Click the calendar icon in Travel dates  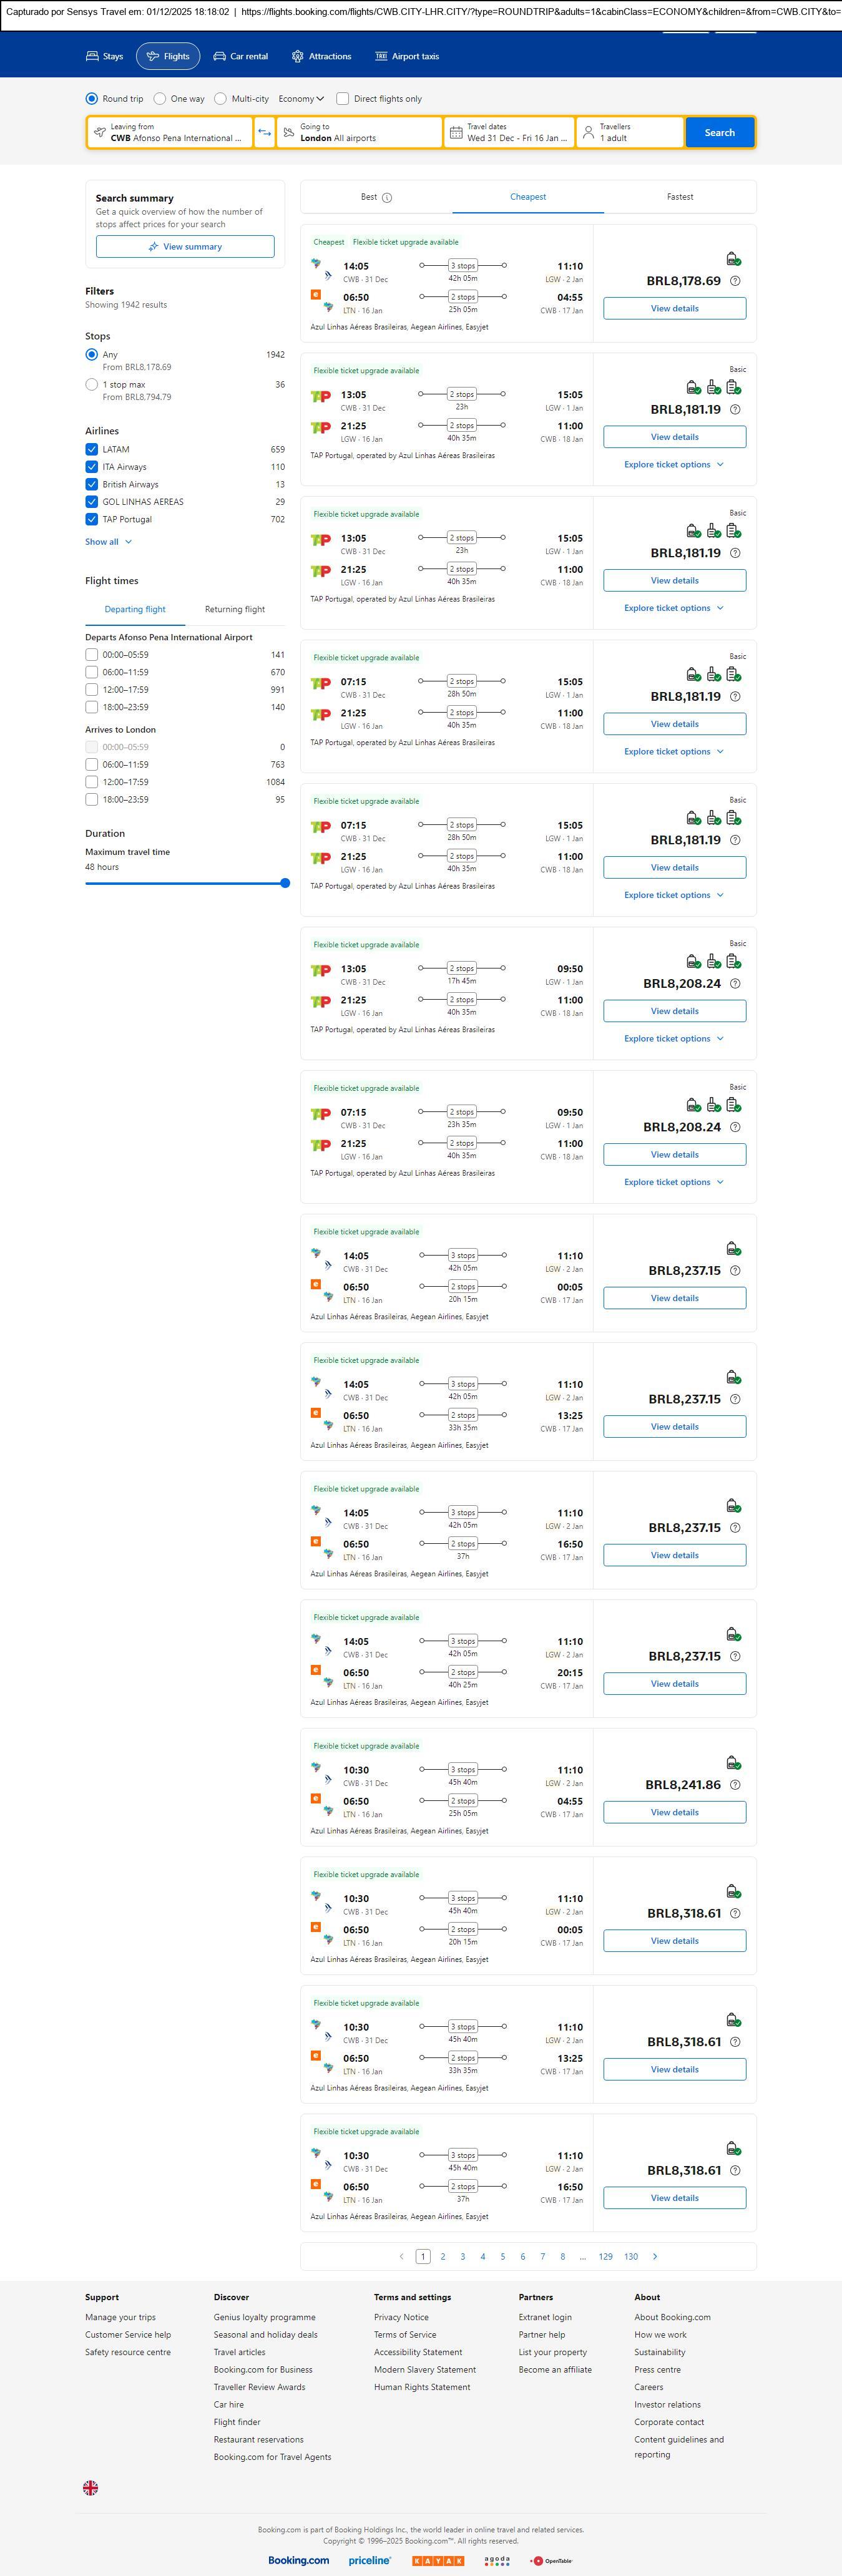click(x=456, y=133)
